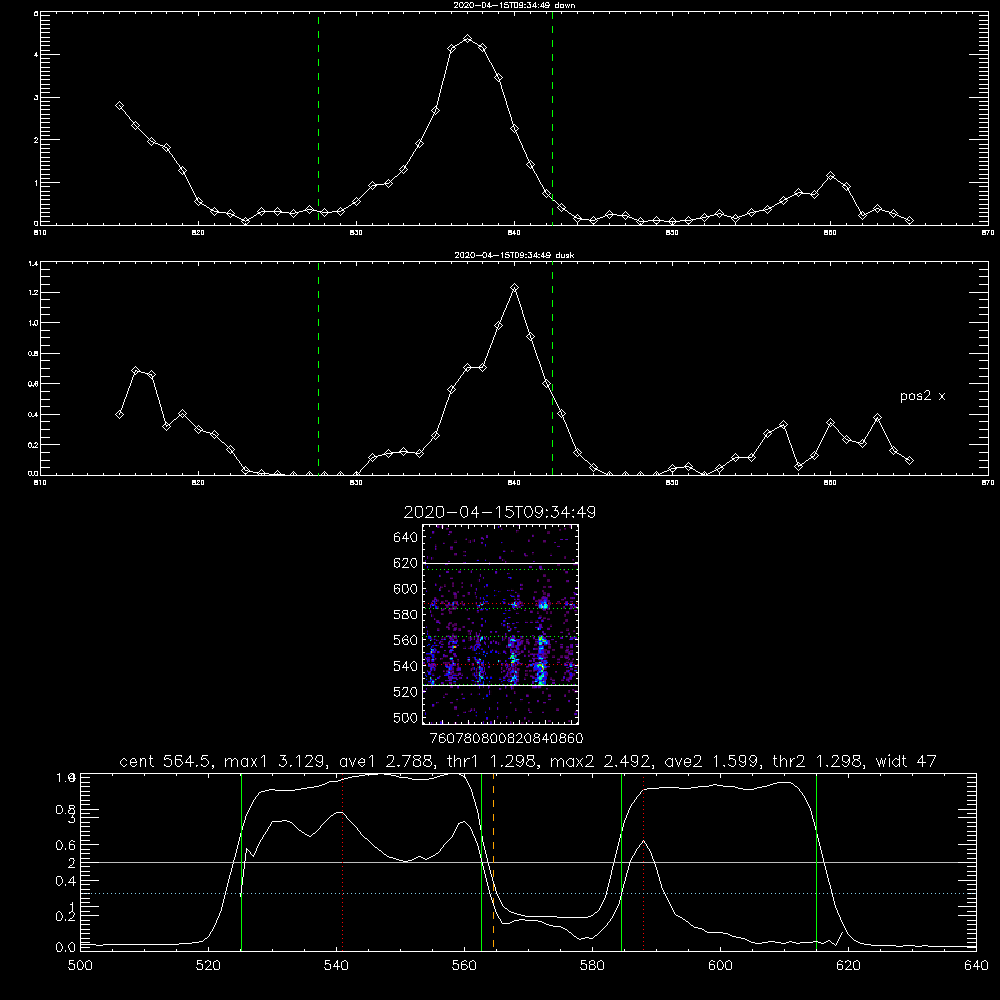Click the '520' y-axis label of spectral image

point(406,692)
